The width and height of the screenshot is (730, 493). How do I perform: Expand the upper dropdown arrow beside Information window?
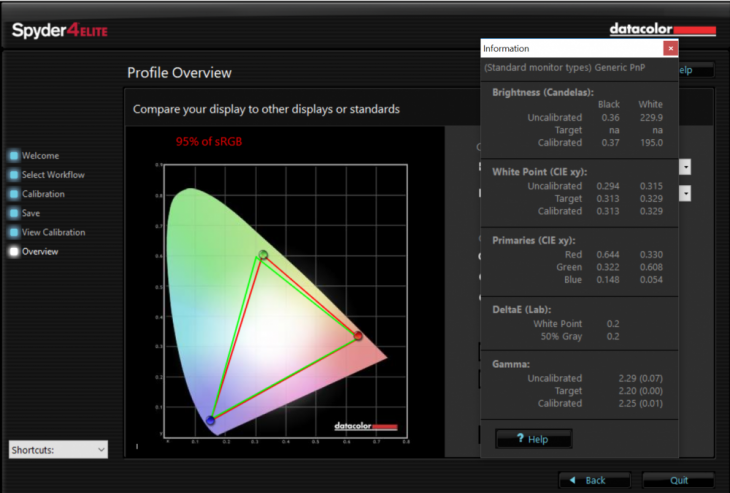click(x=685, y=167)
